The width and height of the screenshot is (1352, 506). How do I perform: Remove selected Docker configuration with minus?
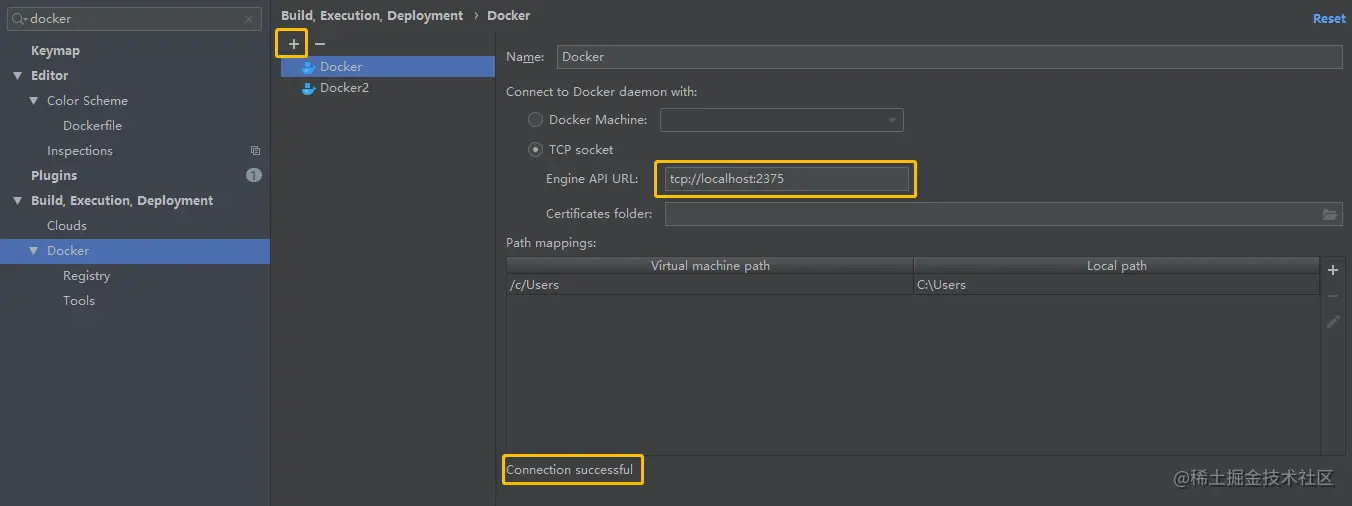[x=320, y=44]
